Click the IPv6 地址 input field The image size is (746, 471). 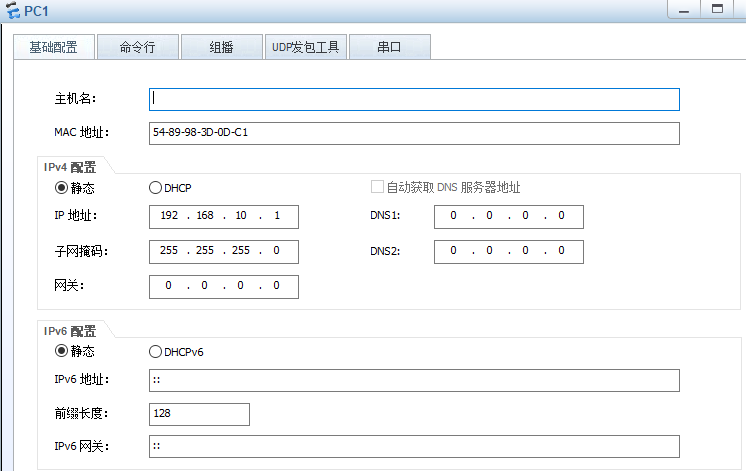pos(414,381)
